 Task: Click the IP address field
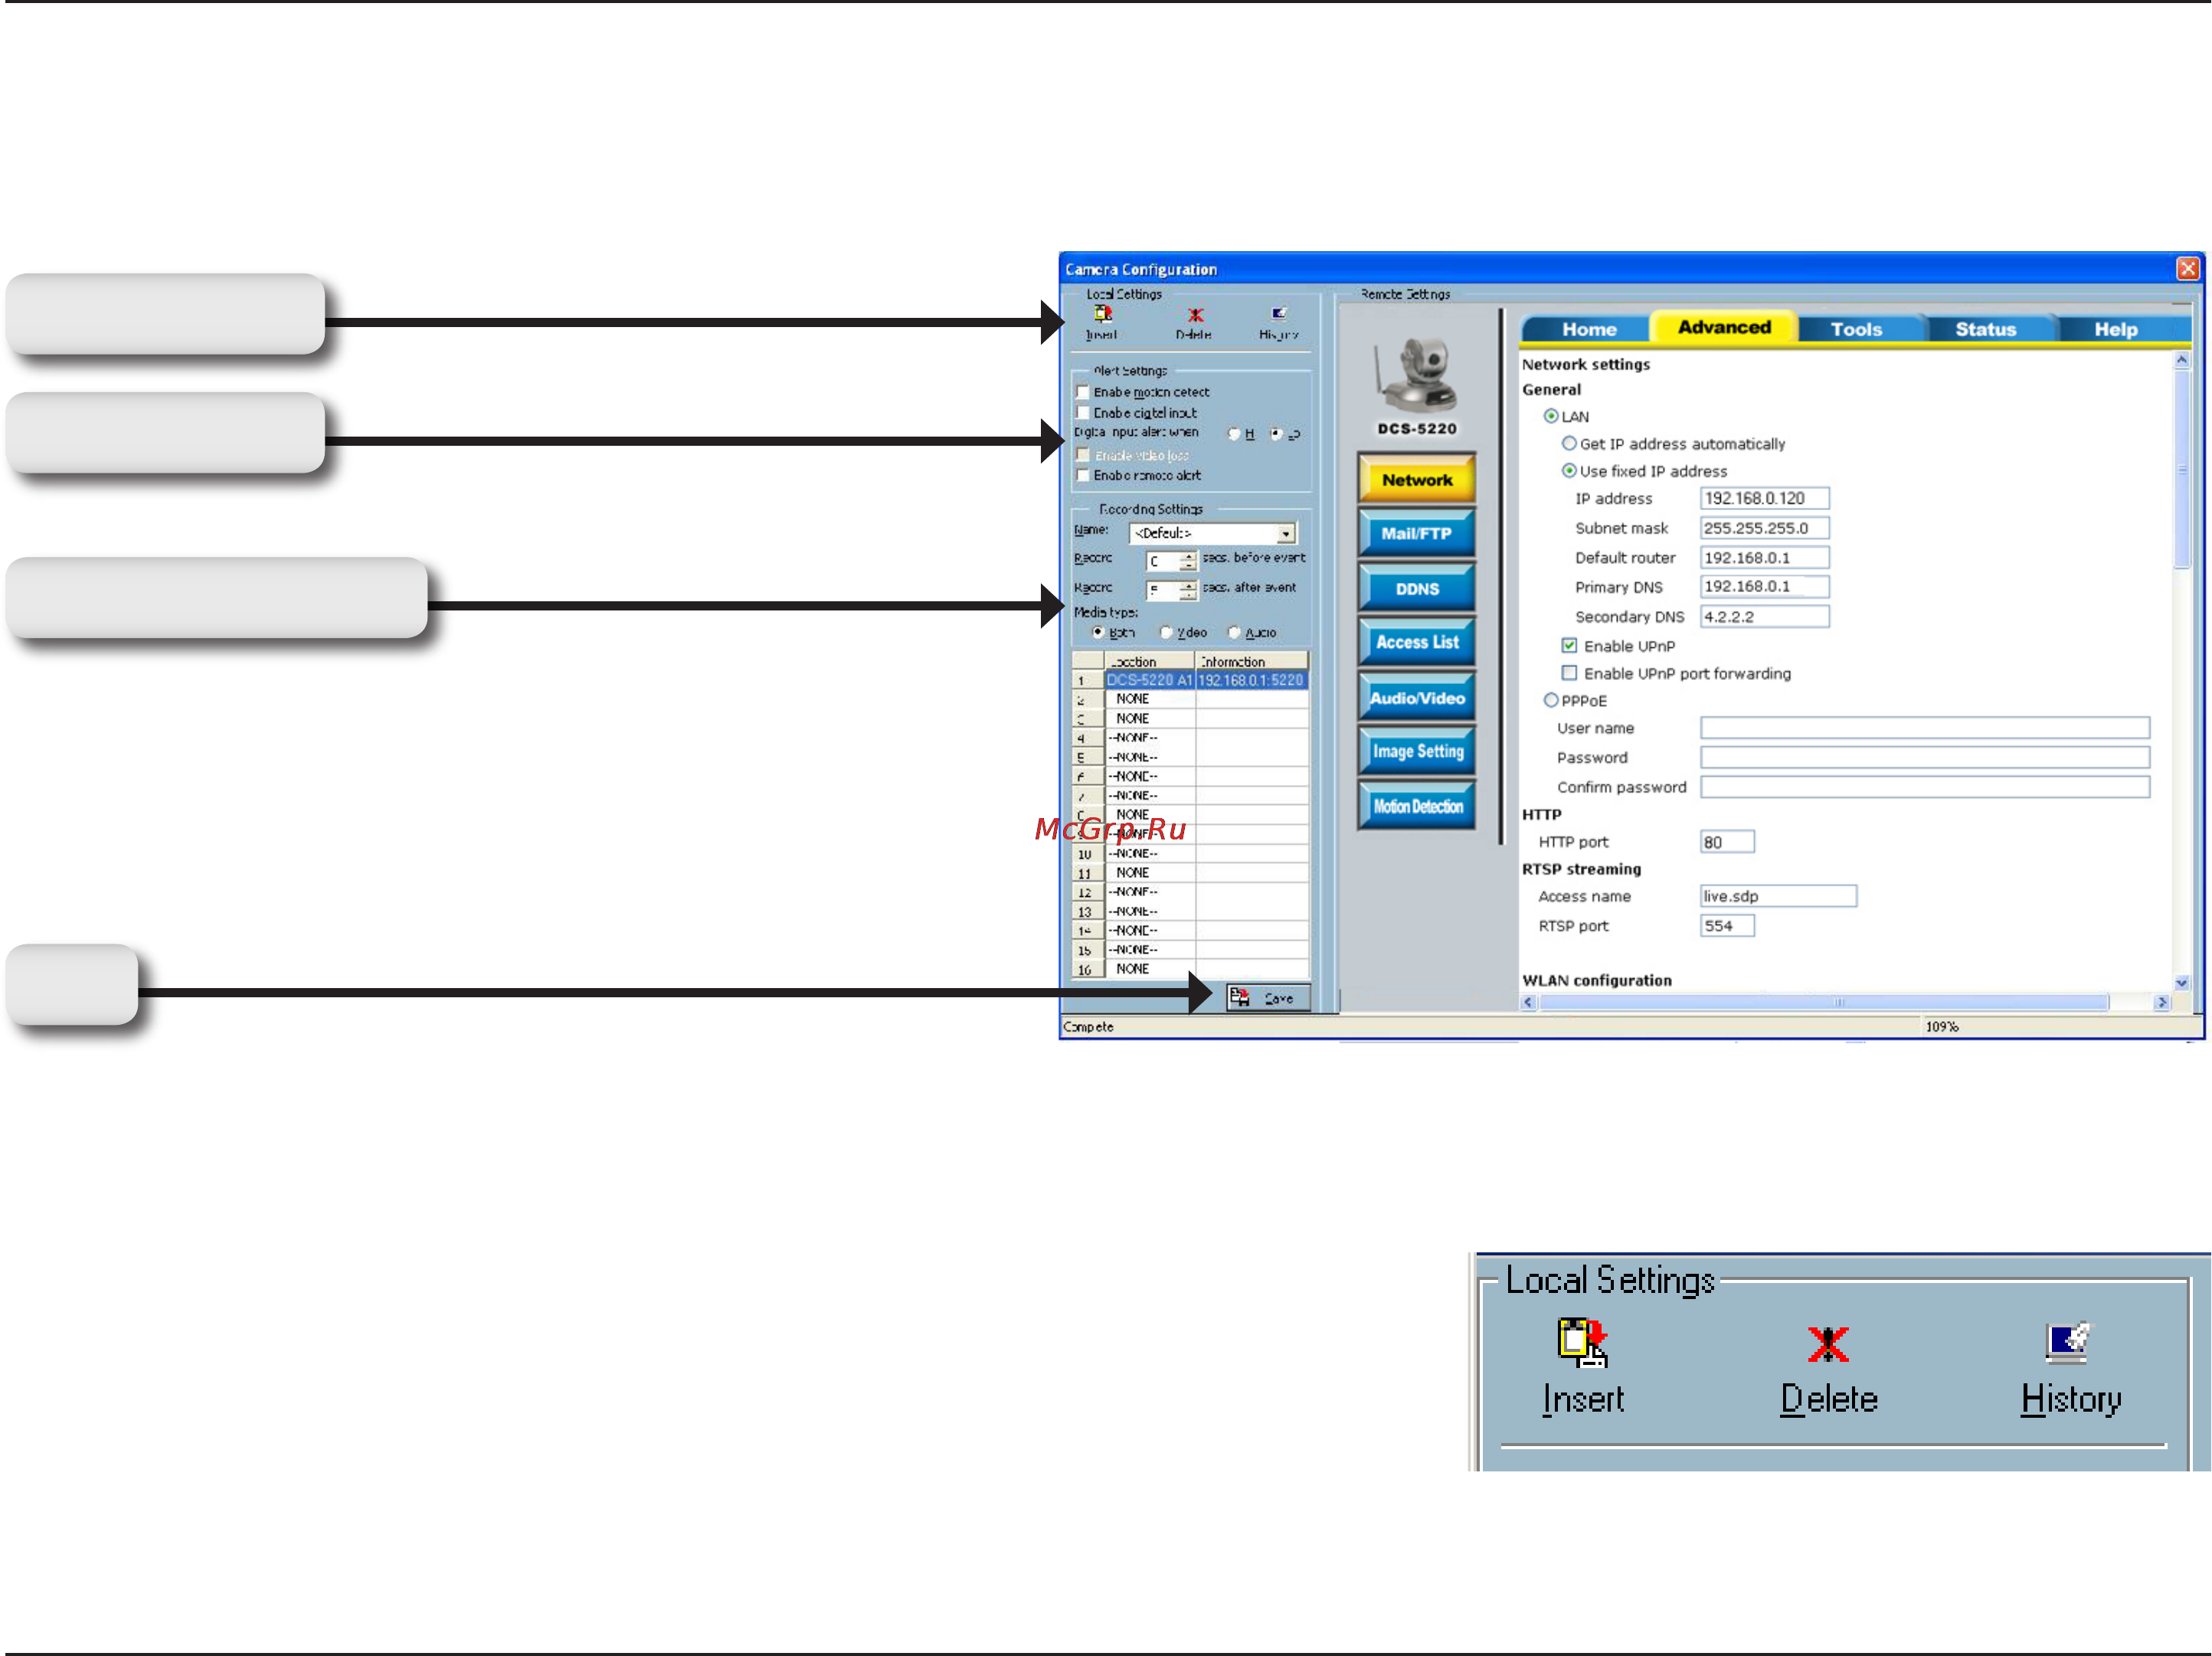click(x=1764, y=498)
